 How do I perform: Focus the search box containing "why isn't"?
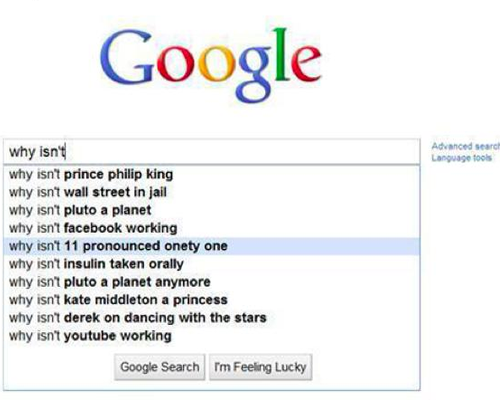pos(212,152)
